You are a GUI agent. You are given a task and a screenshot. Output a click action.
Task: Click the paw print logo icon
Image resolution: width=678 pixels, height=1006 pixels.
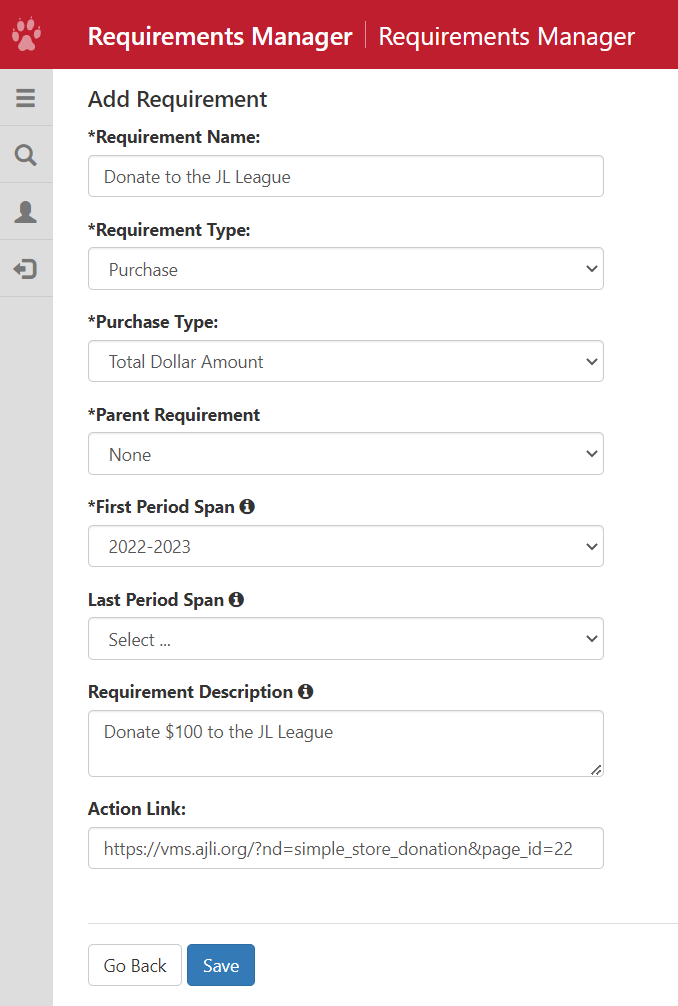click(x=26, y=36)
